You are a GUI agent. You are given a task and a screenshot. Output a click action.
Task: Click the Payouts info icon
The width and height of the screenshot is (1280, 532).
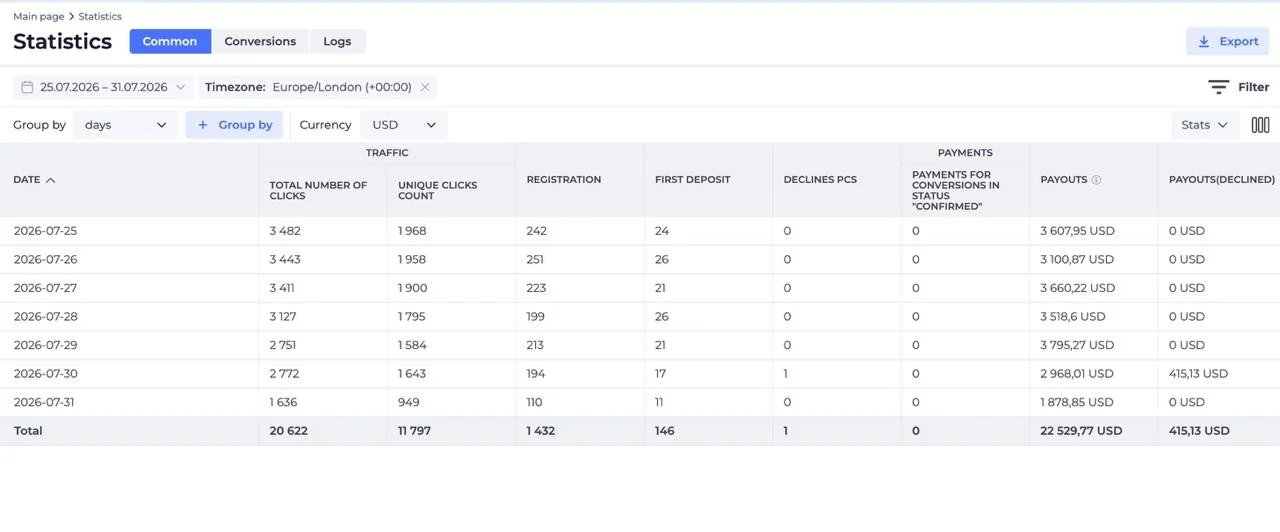1096,180
